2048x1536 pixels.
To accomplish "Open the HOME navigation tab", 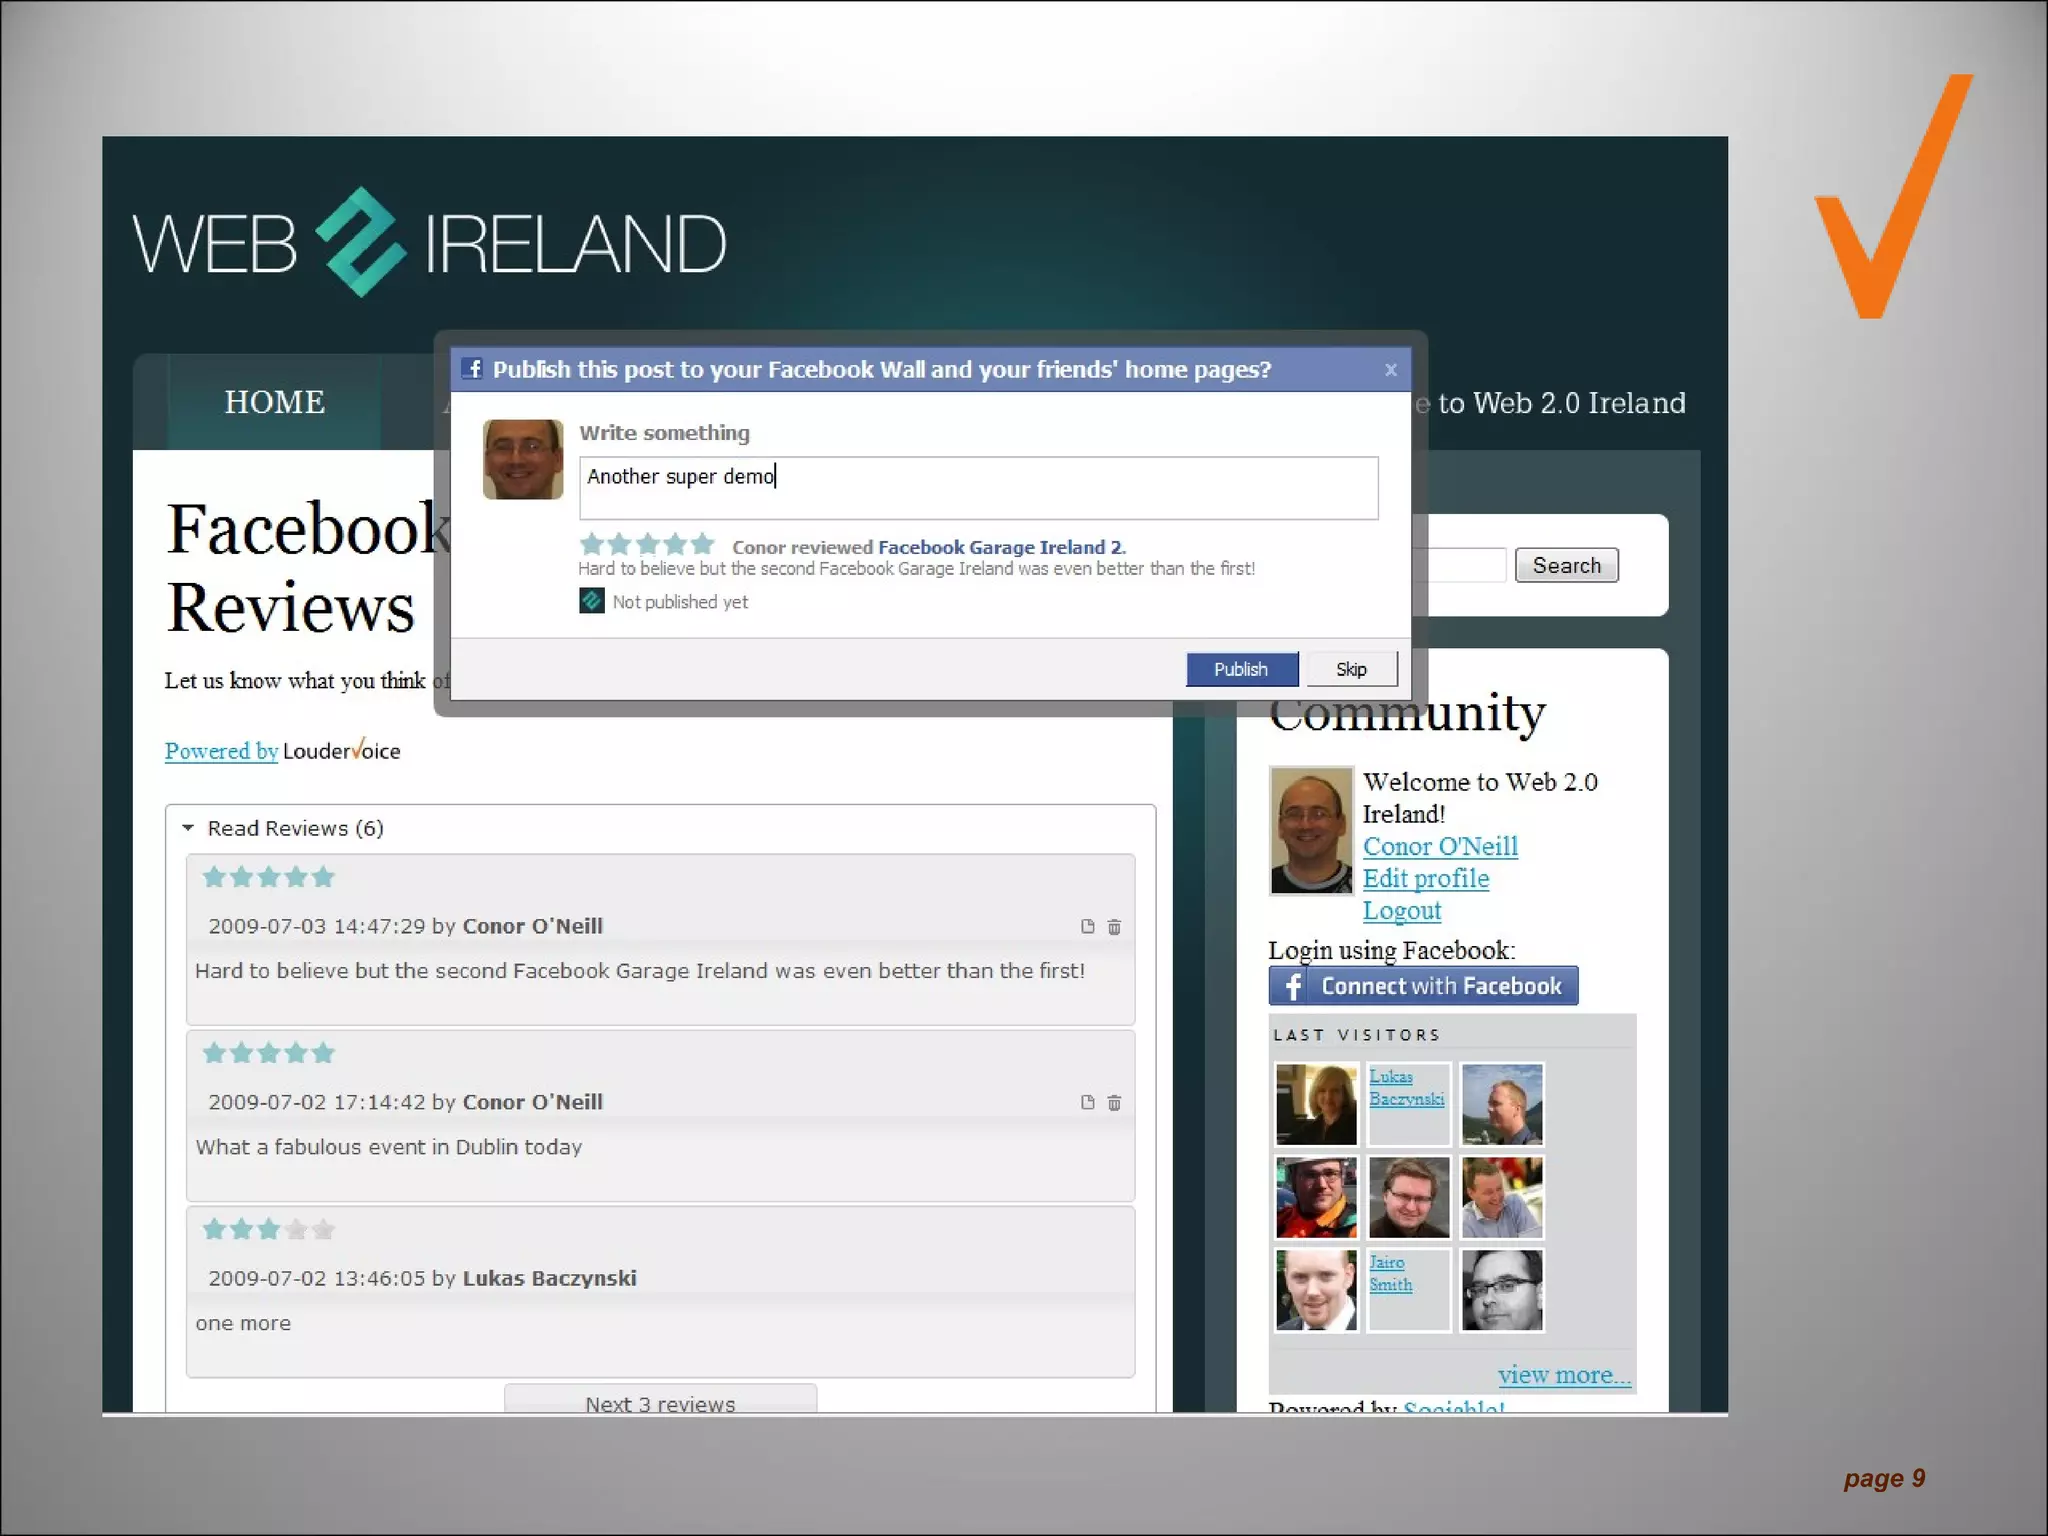I will click(x=274, y=402).
